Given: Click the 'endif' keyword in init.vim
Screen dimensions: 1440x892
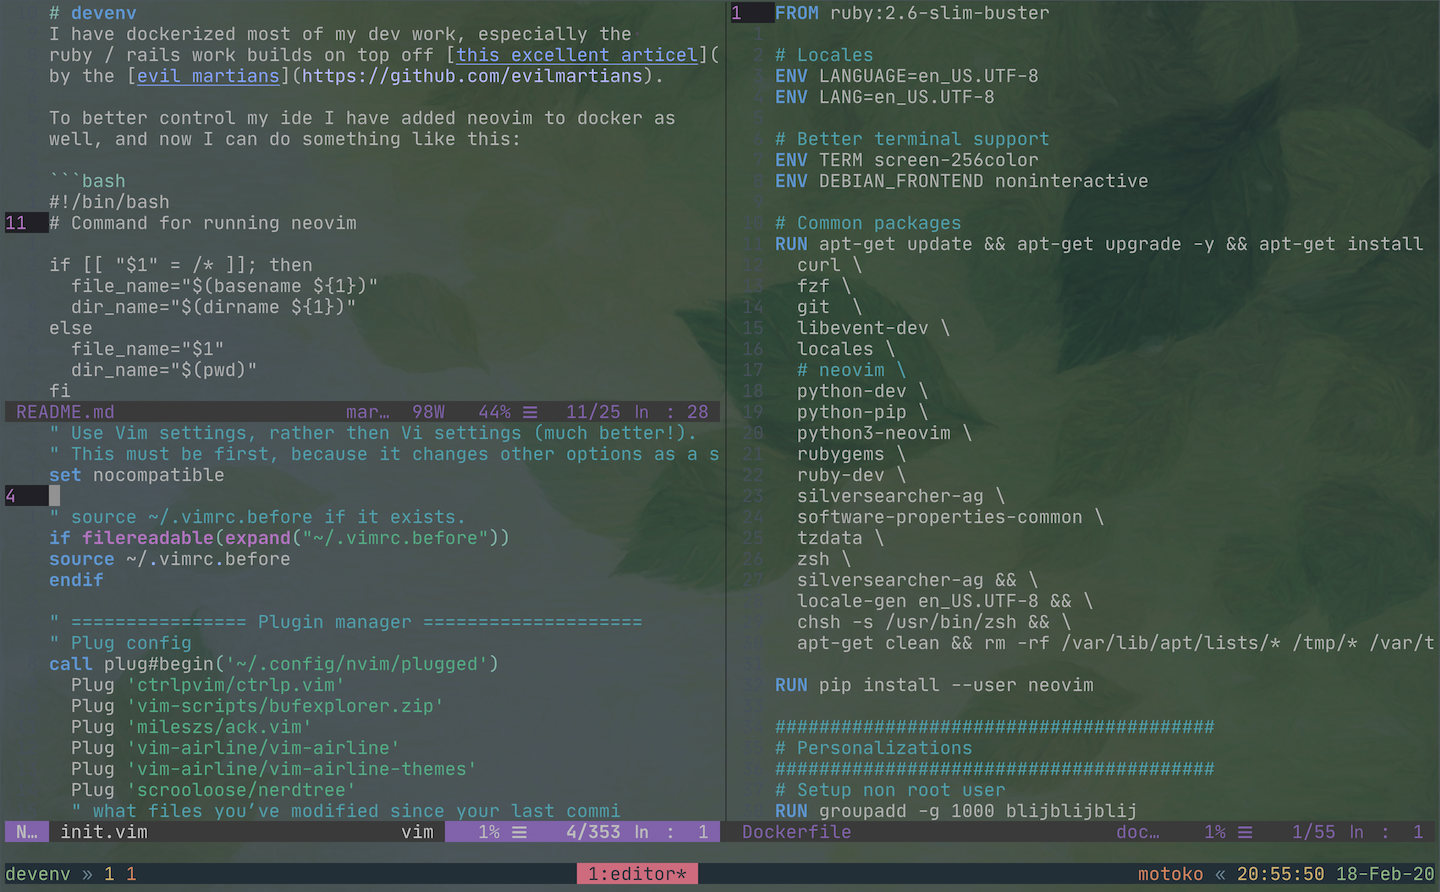Looking at the screenshot, I should point(76,580).
